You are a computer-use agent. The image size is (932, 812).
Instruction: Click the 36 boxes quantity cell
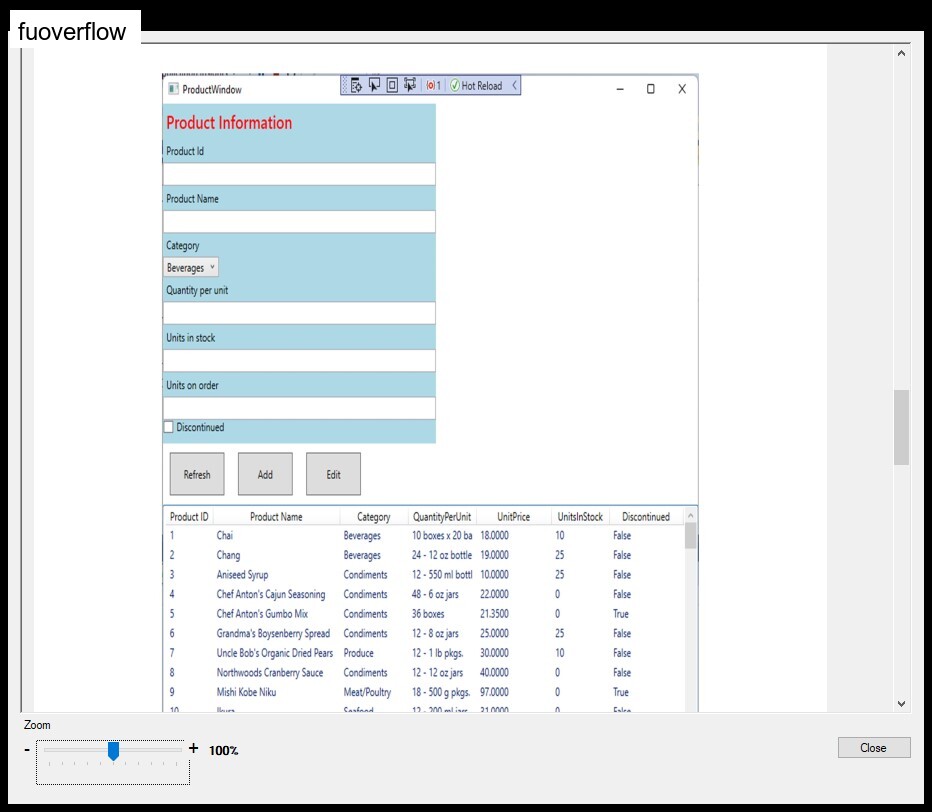428,614
